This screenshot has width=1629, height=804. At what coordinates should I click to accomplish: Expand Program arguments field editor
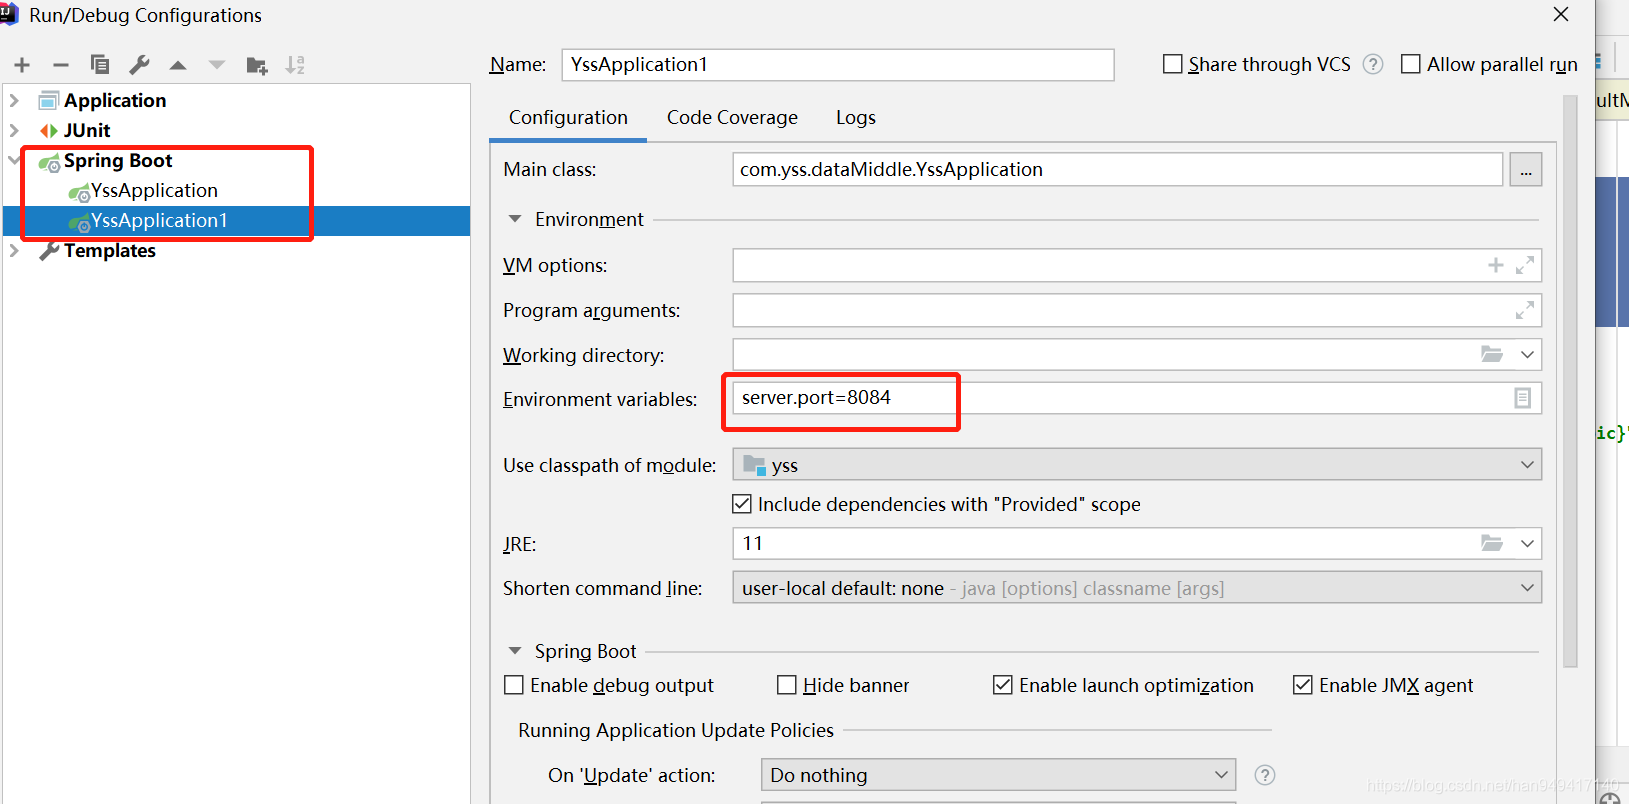click(1524, 310)
